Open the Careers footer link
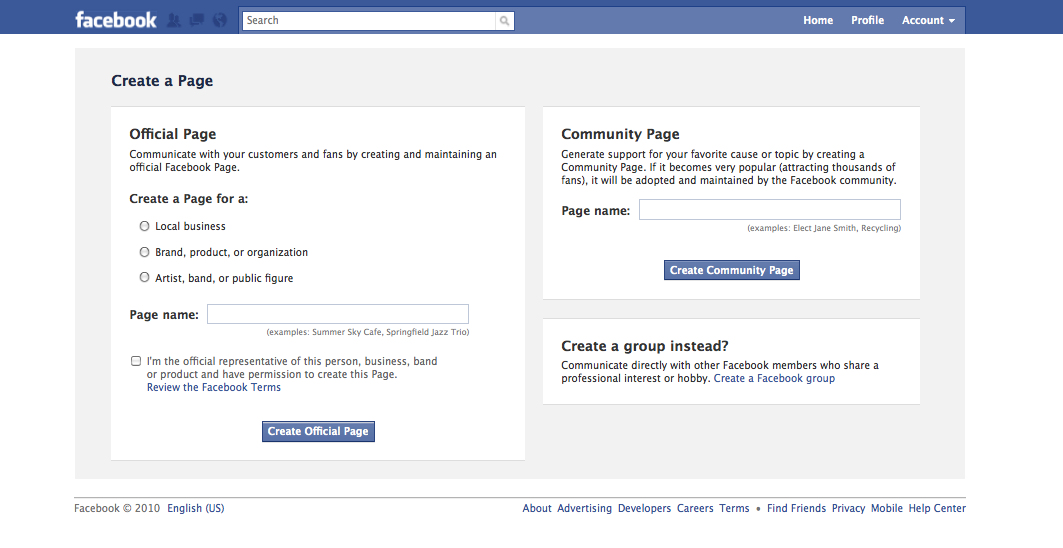 pos(695,508)
